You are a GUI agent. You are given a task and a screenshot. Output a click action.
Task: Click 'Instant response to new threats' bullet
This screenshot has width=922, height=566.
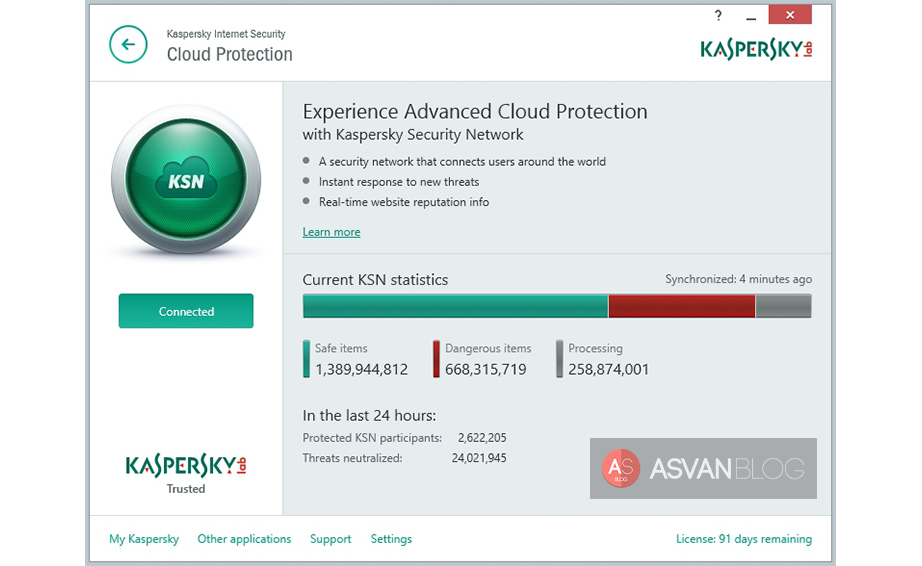[399, 182]
